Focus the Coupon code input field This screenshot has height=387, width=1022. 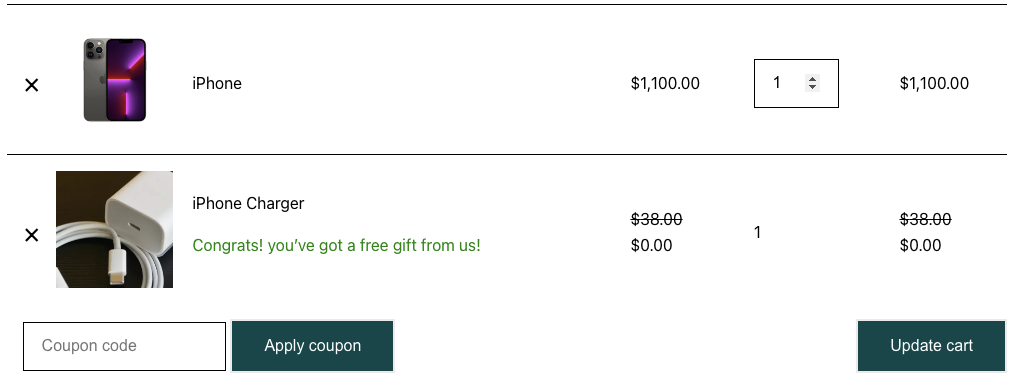tap(124, 346)
